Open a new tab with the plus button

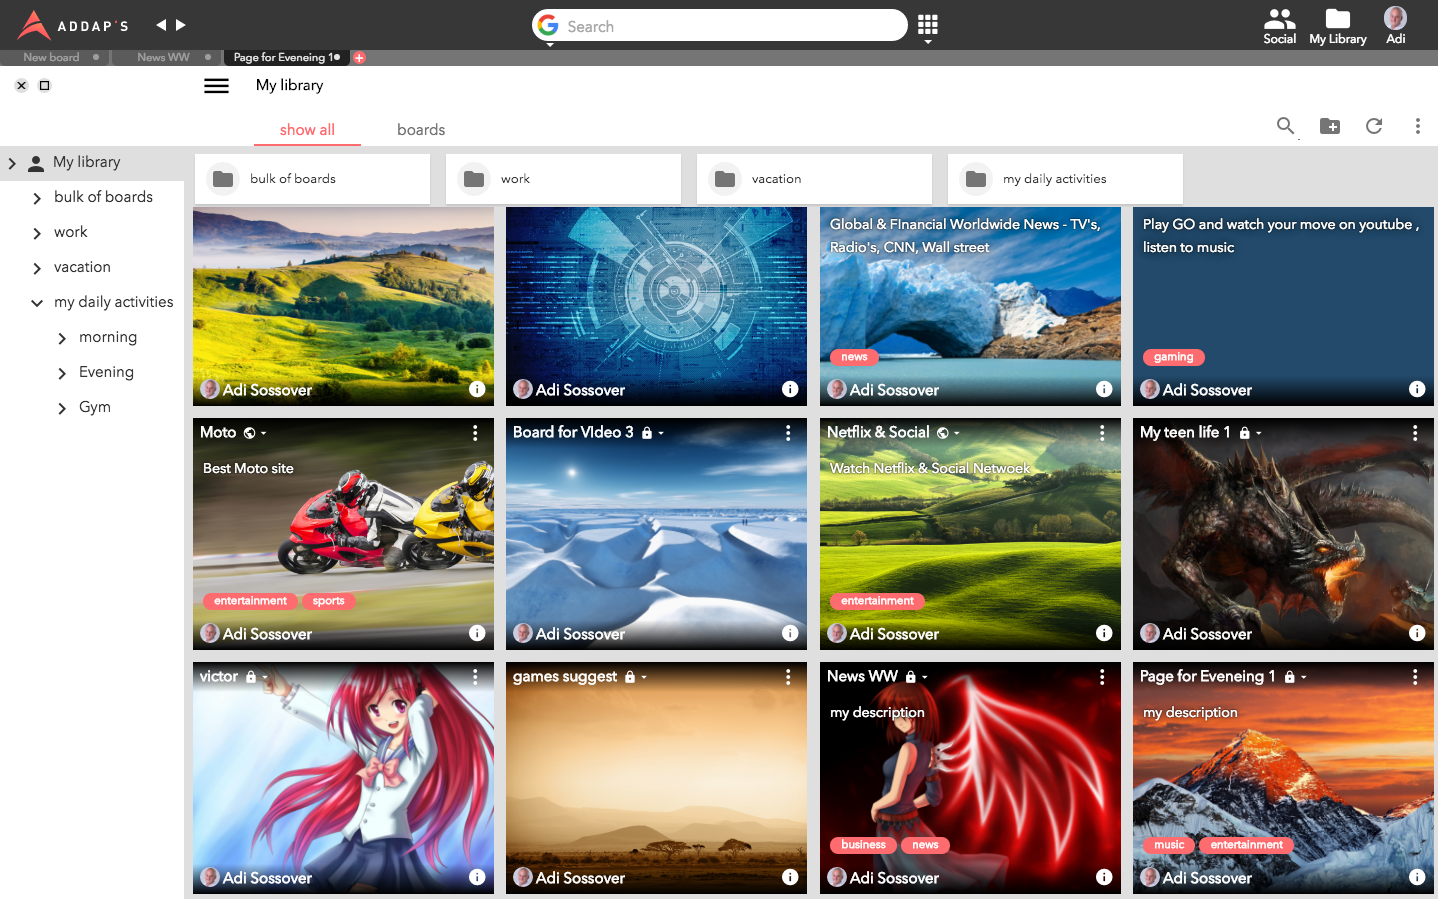click(358, 57)
